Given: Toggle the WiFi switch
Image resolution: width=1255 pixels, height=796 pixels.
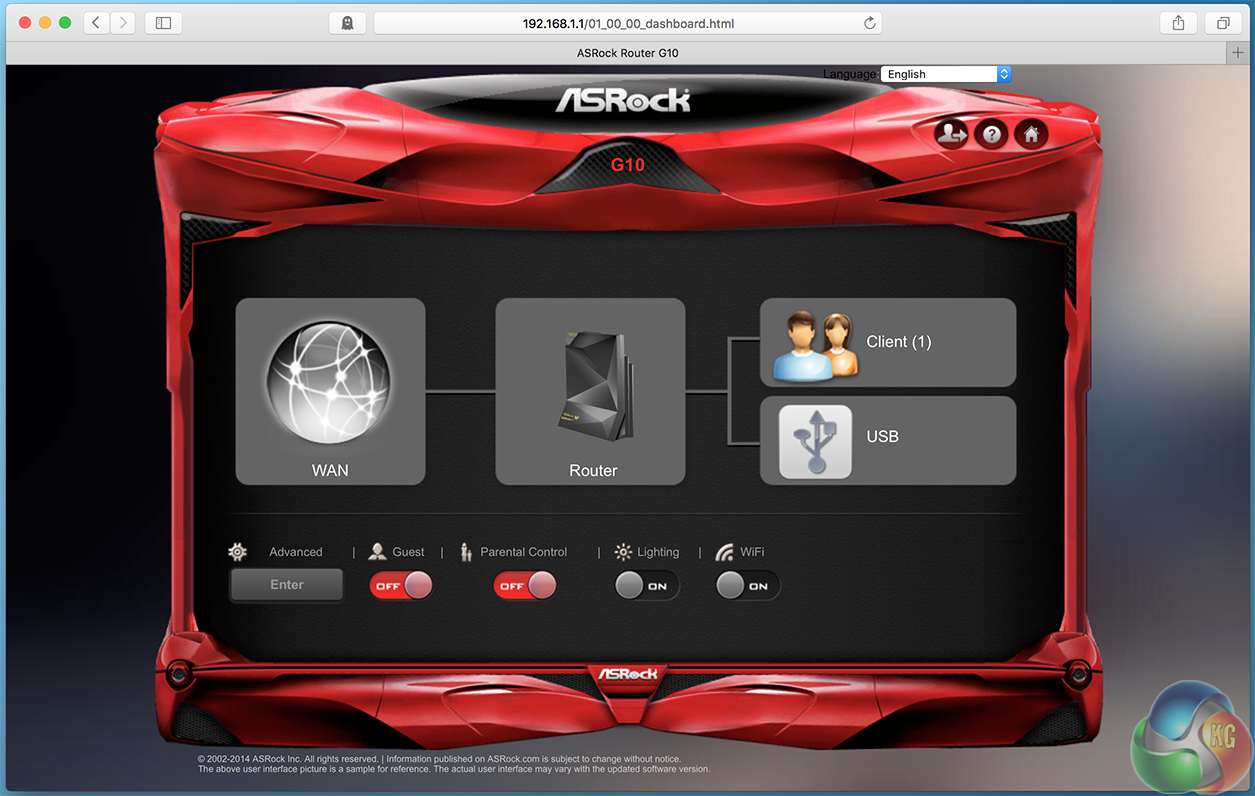Looking at the screenshot, I should [747, 586].
